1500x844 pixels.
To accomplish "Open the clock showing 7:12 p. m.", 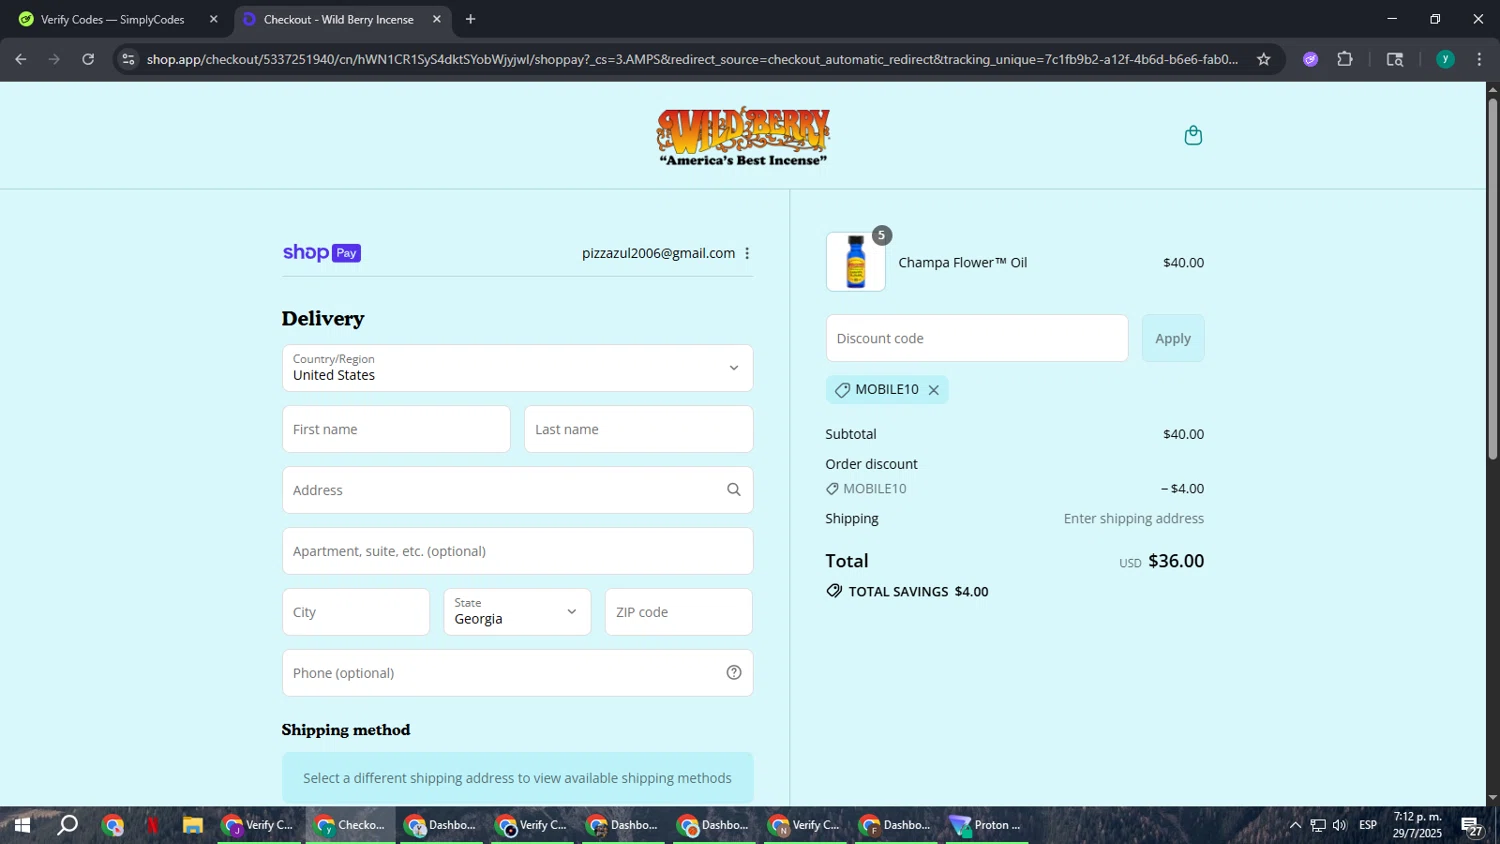I will [x=1418, y=825].
